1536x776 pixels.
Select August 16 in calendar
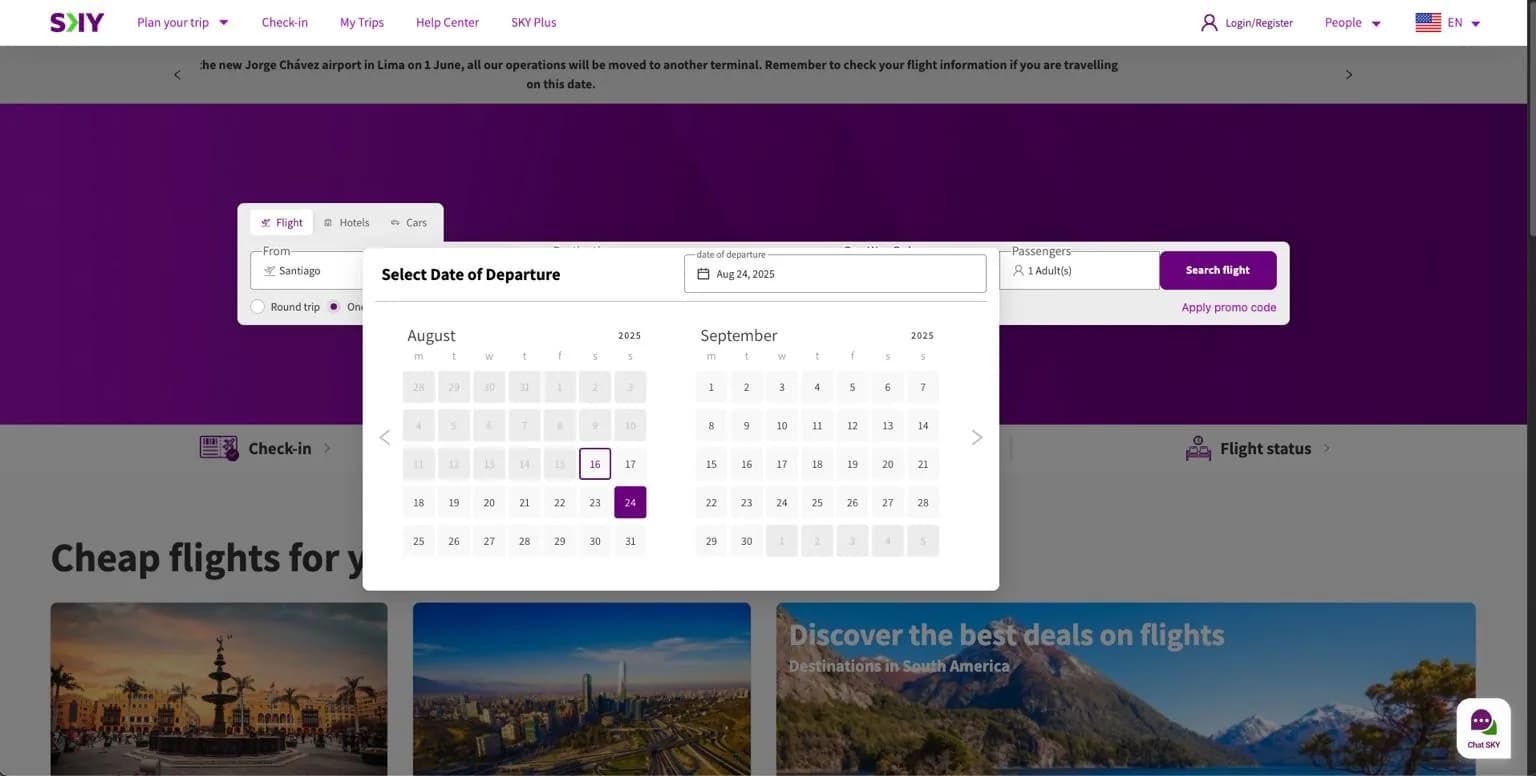click(595, 464)
